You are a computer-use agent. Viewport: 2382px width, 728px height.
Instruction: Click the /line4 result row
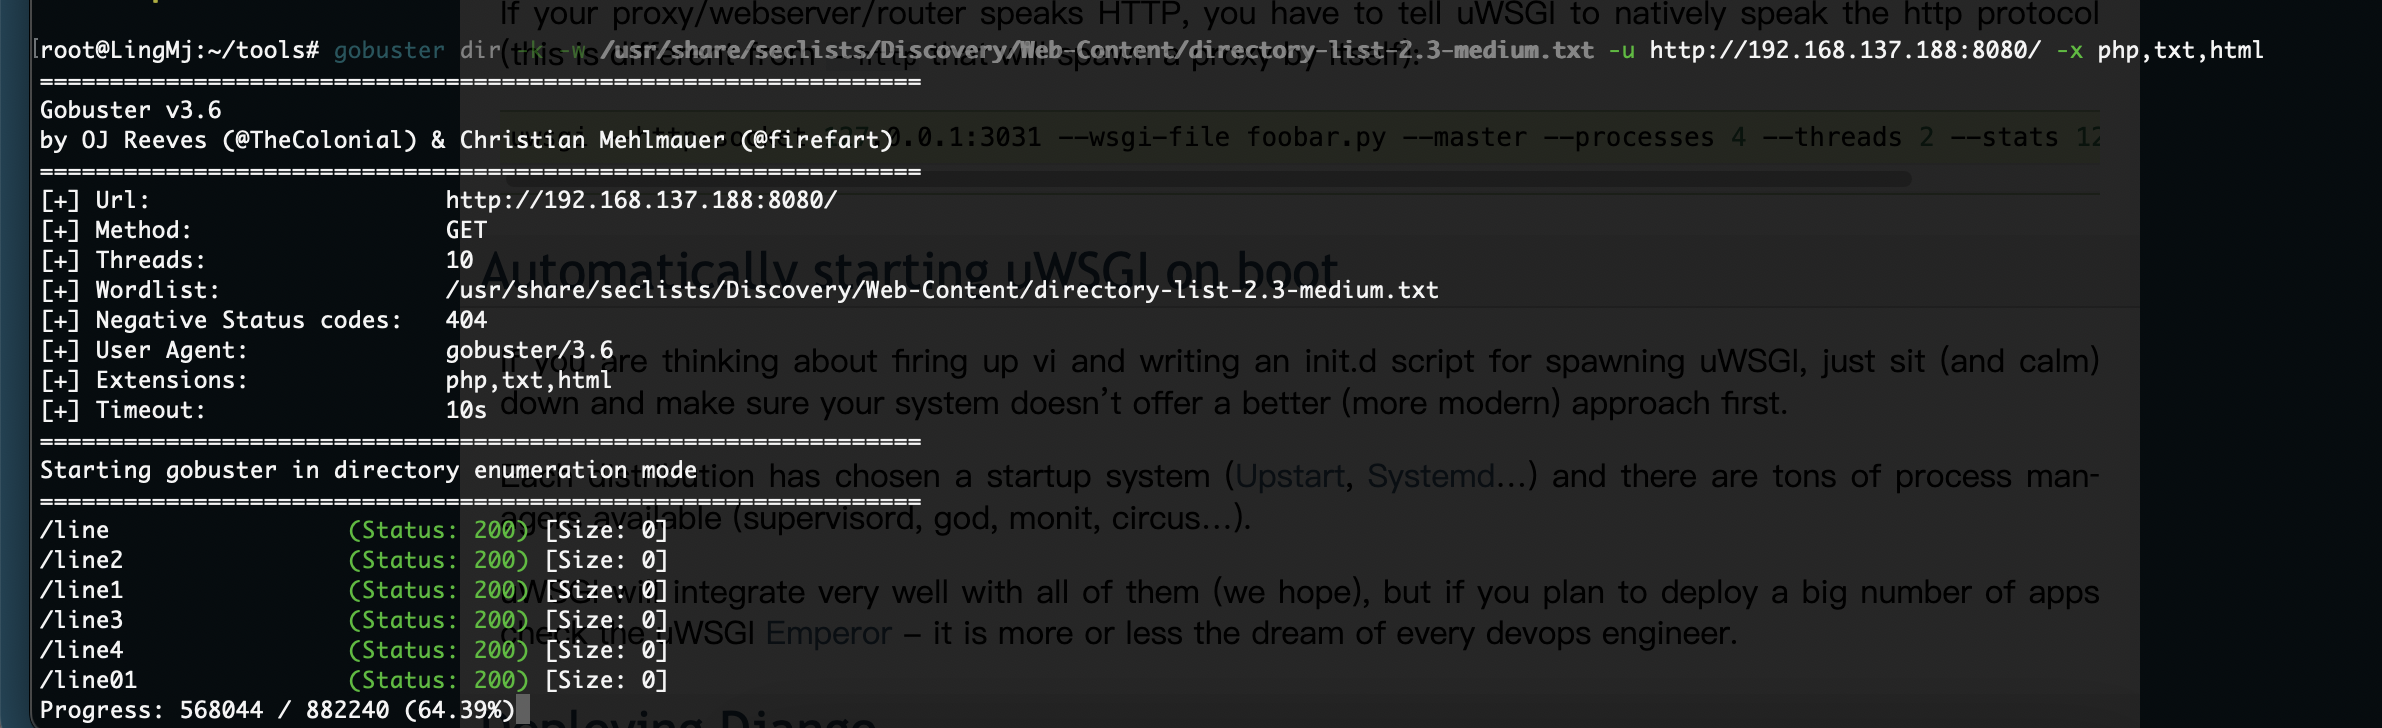point(354,650)
